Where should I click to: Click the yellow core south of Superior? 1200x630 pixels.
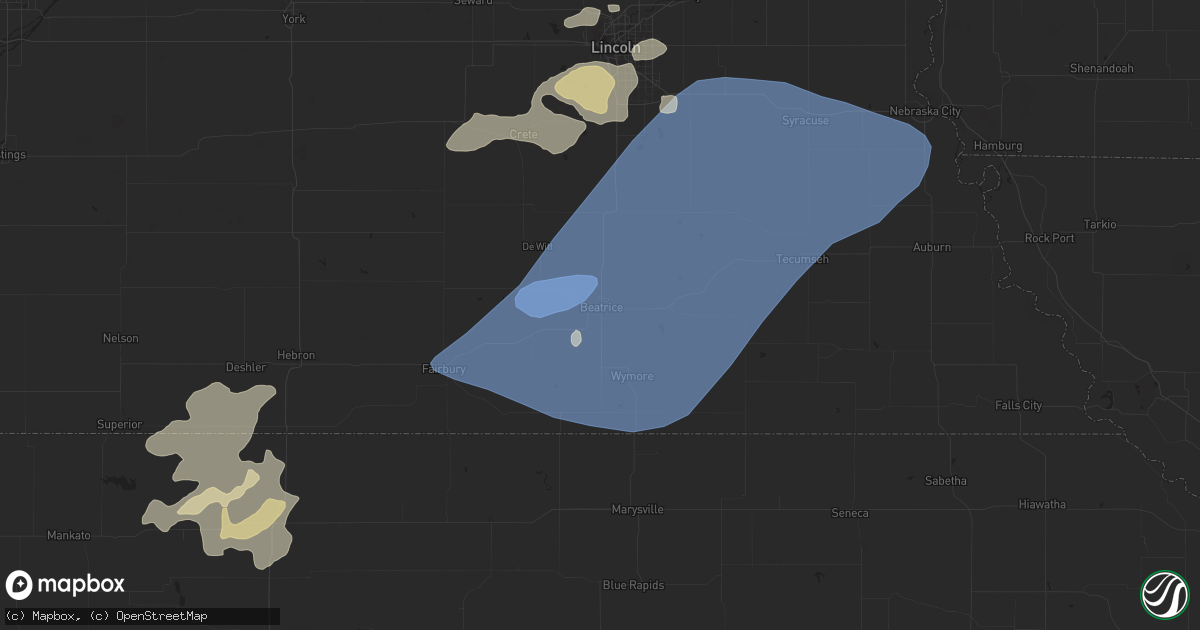click(x=252, y=519)
